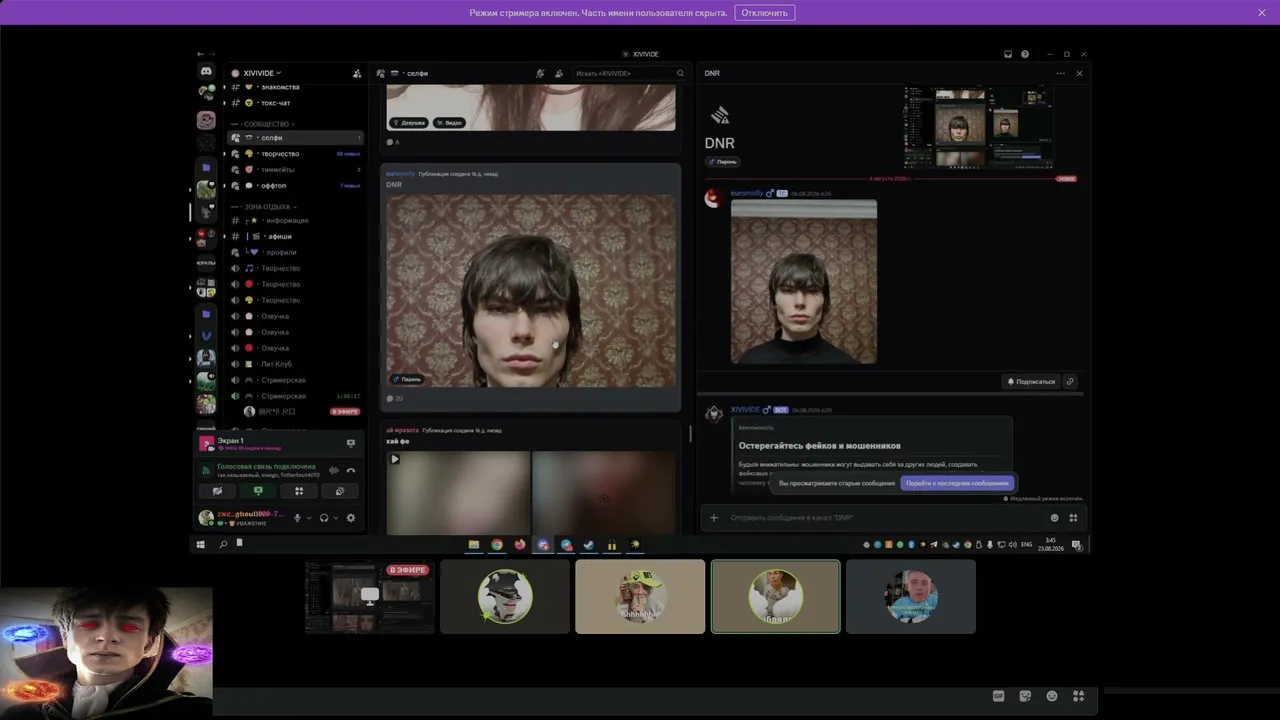Switch to Chrome in the shared screen taskbar

[x=497, y=545]
